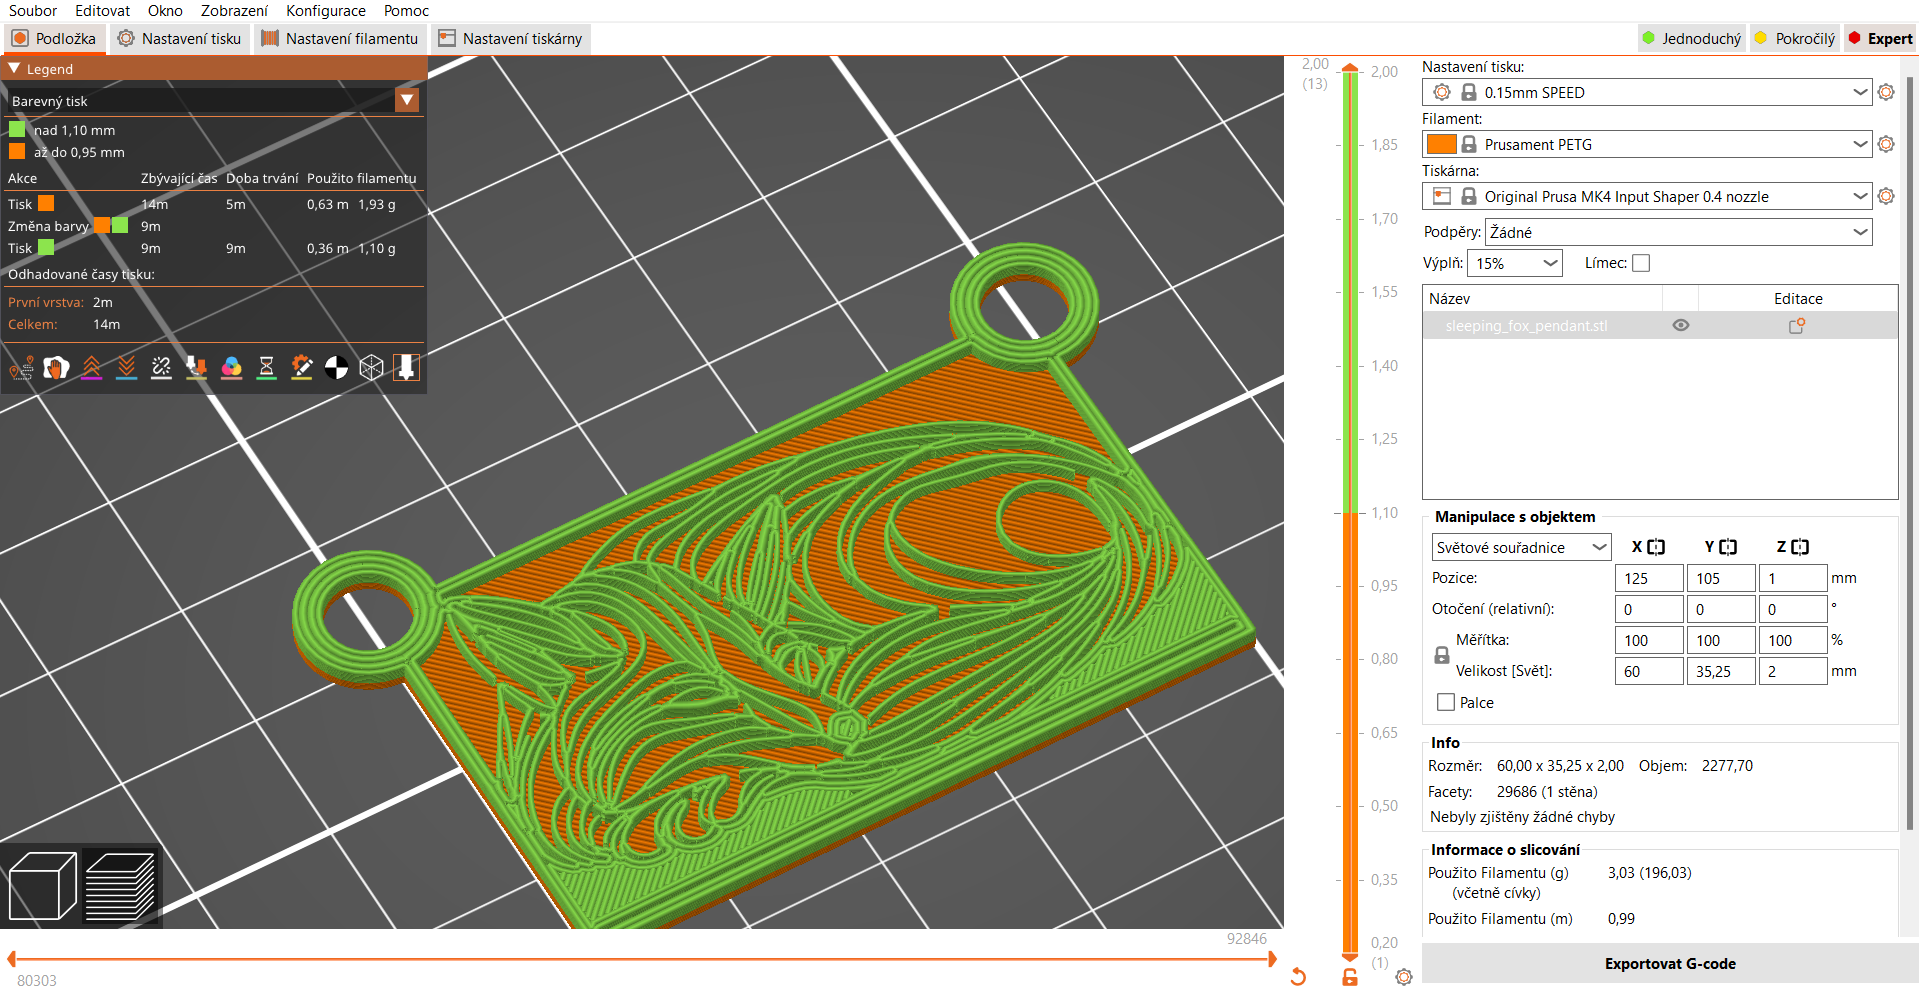Open the Barevný tisk view type dropdown

[x=407, y=100]
